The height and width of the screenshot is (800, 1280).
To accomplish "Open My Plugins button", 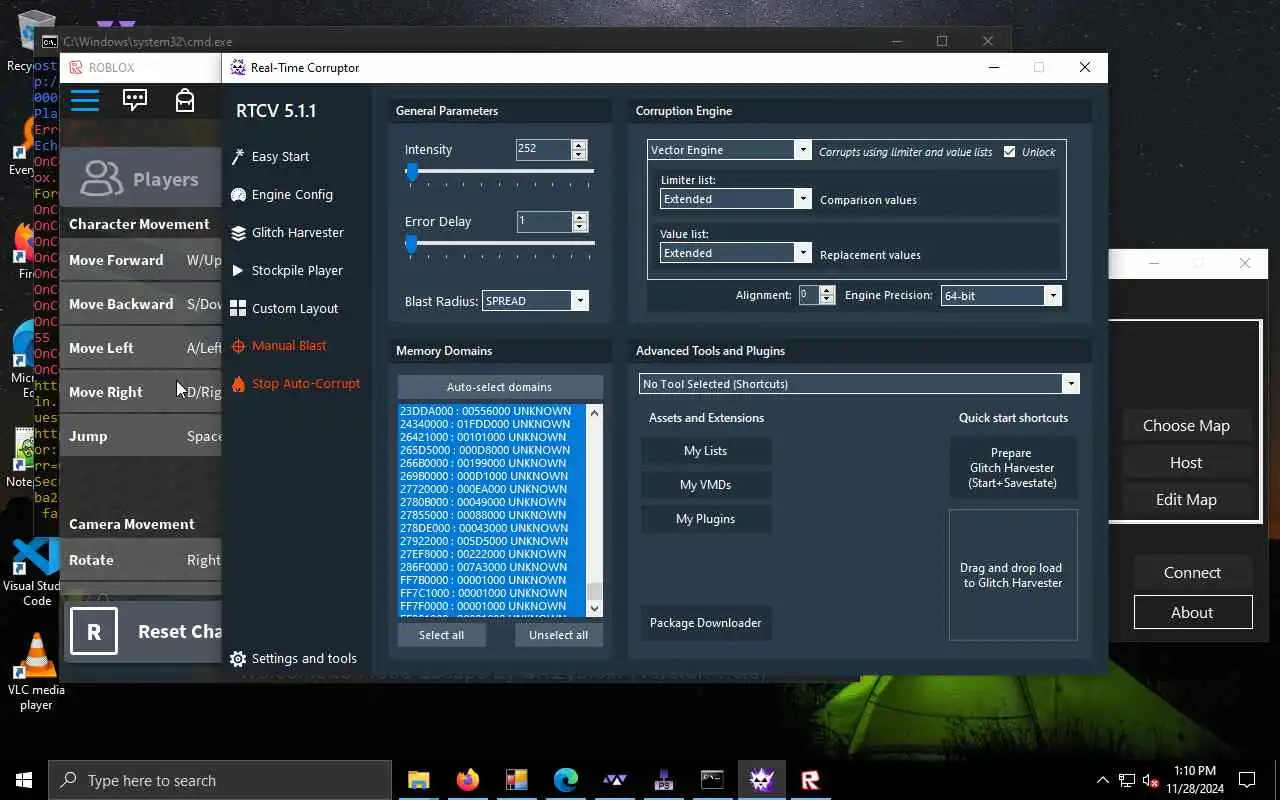I will (706, 519).
